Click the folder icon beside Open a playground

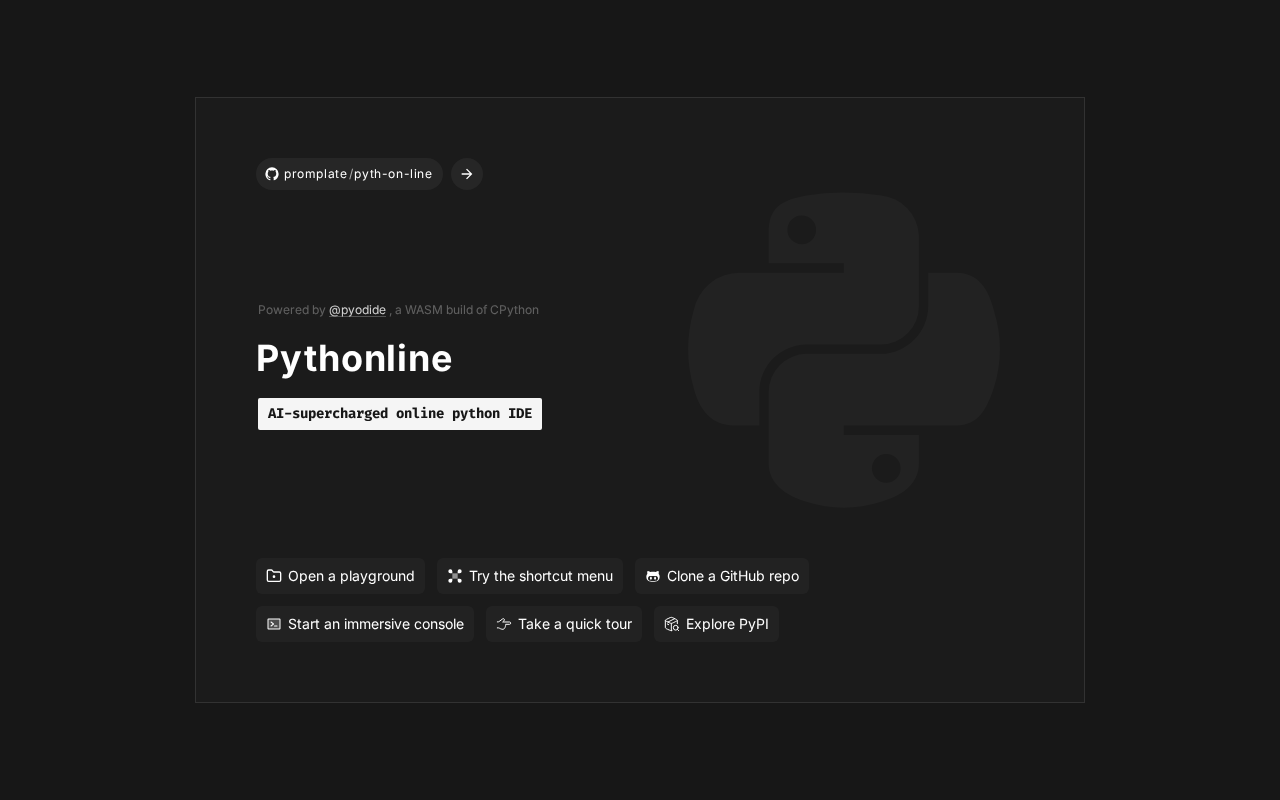(x=274, y=576)
